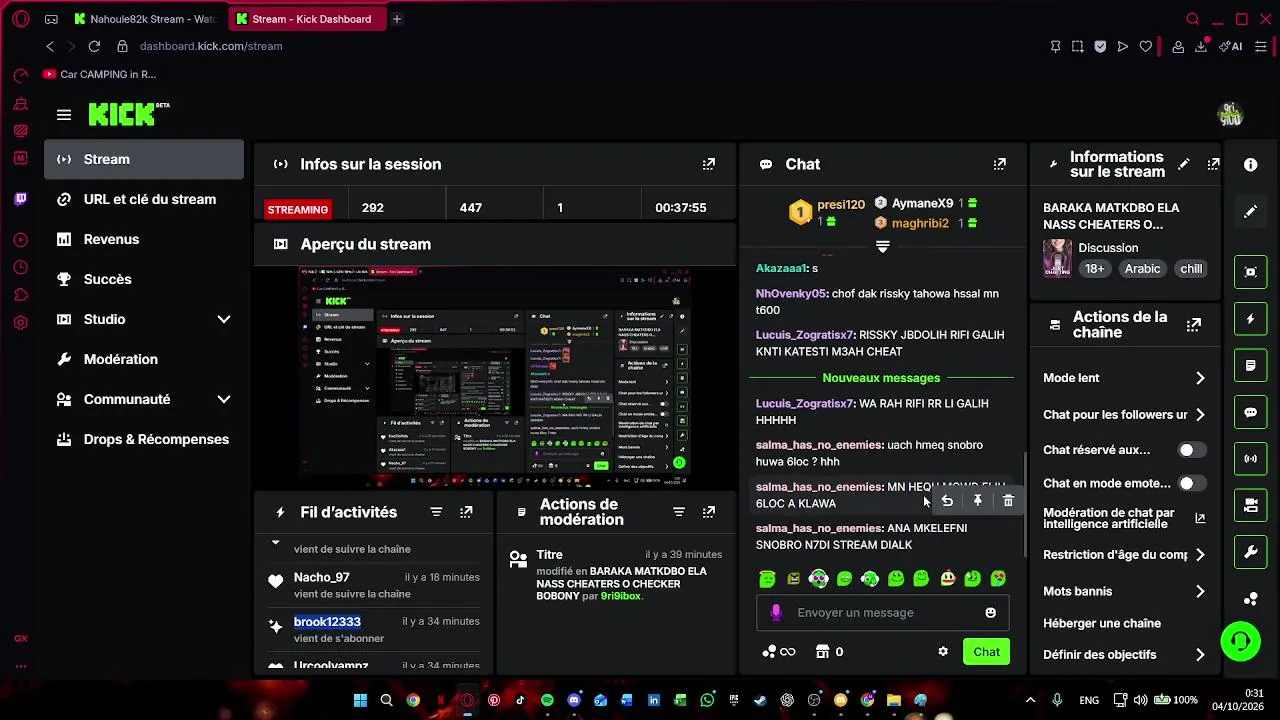Open the user avatar in top right

(1230, 115)
